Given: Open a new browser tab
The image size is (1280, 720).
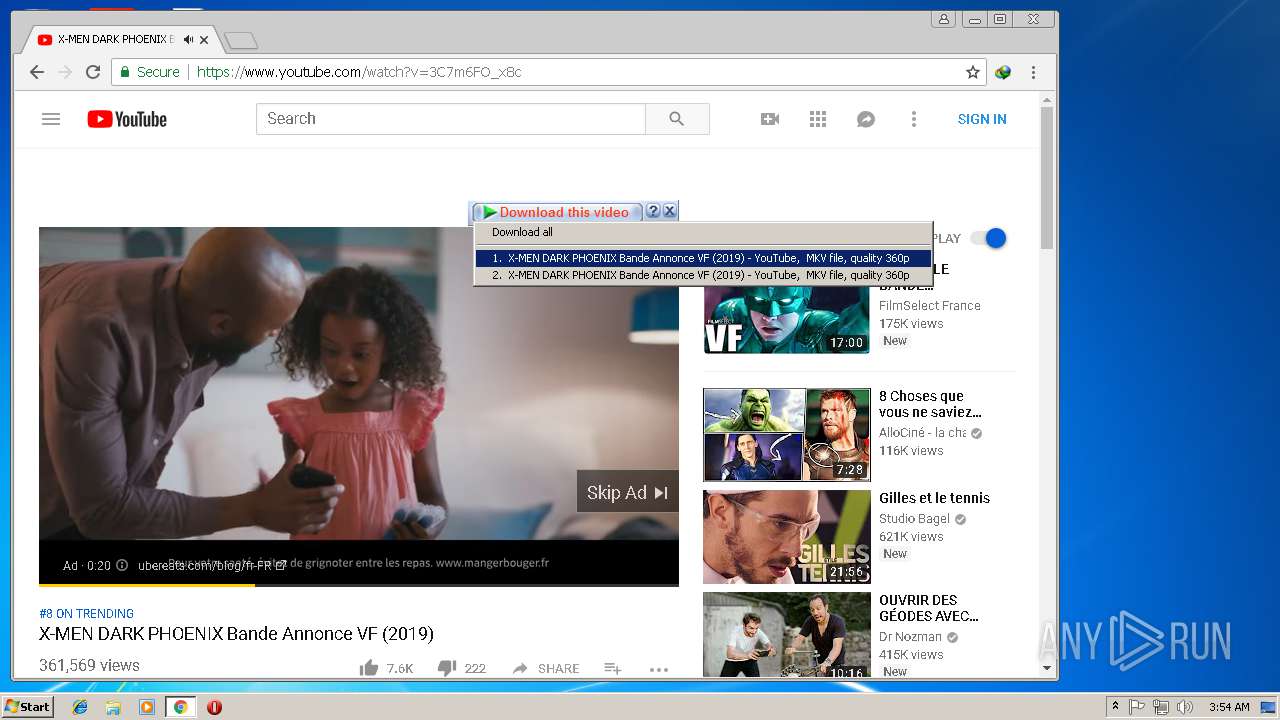Looking at the screenshot, I should (241, 40).
